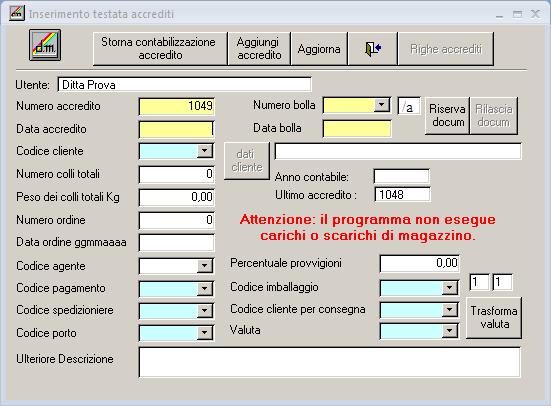Click the Ultimo accredito field showing 1048
Viewport: 551px width, 406px height.
(x=402, y=194)
